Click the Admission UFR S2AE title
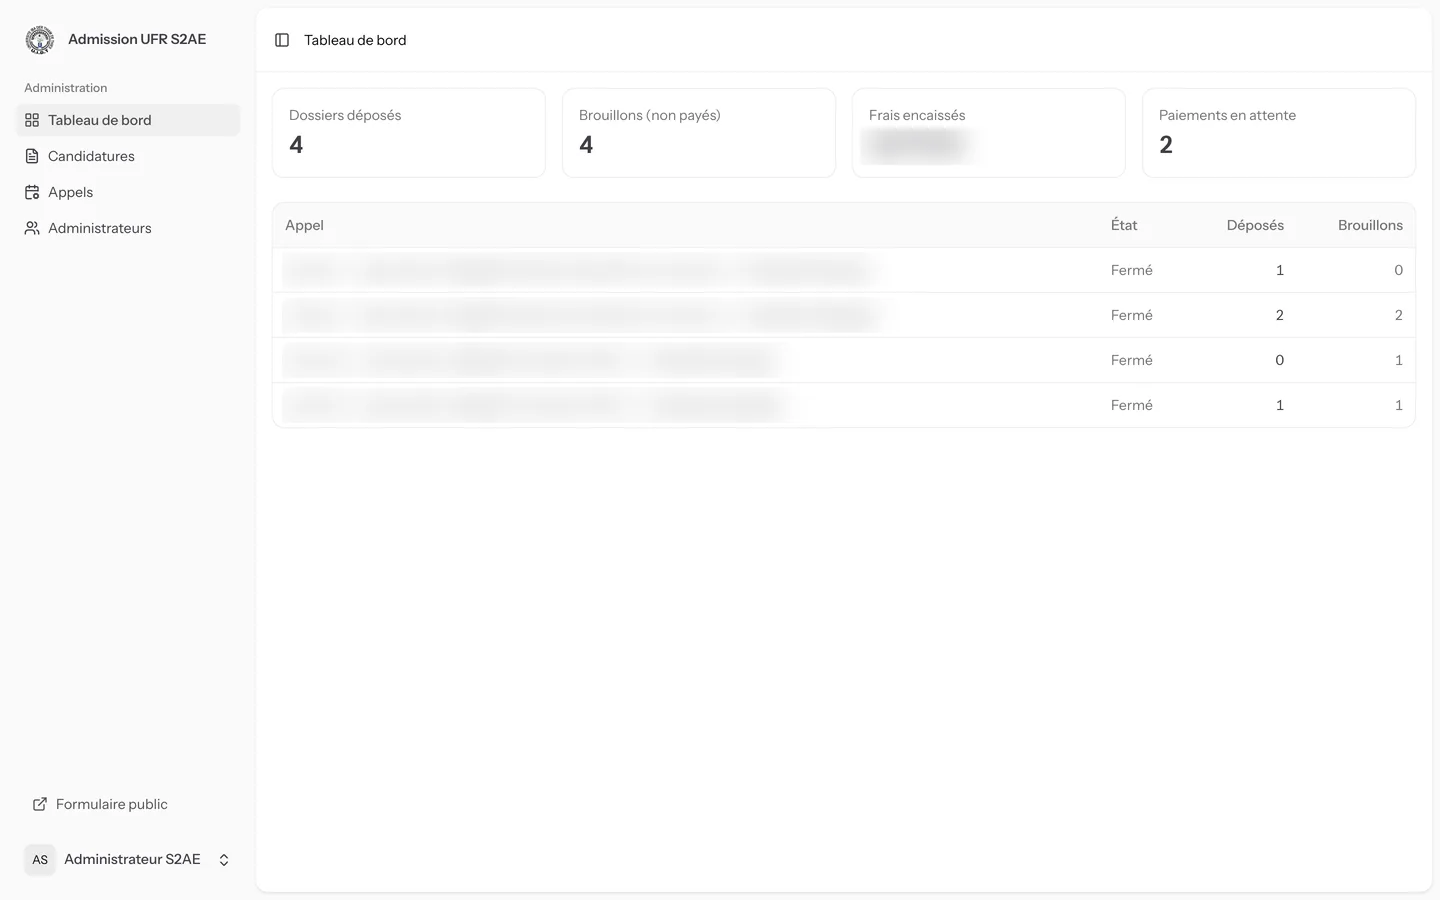1440x900 pixels. click(137, 39)
